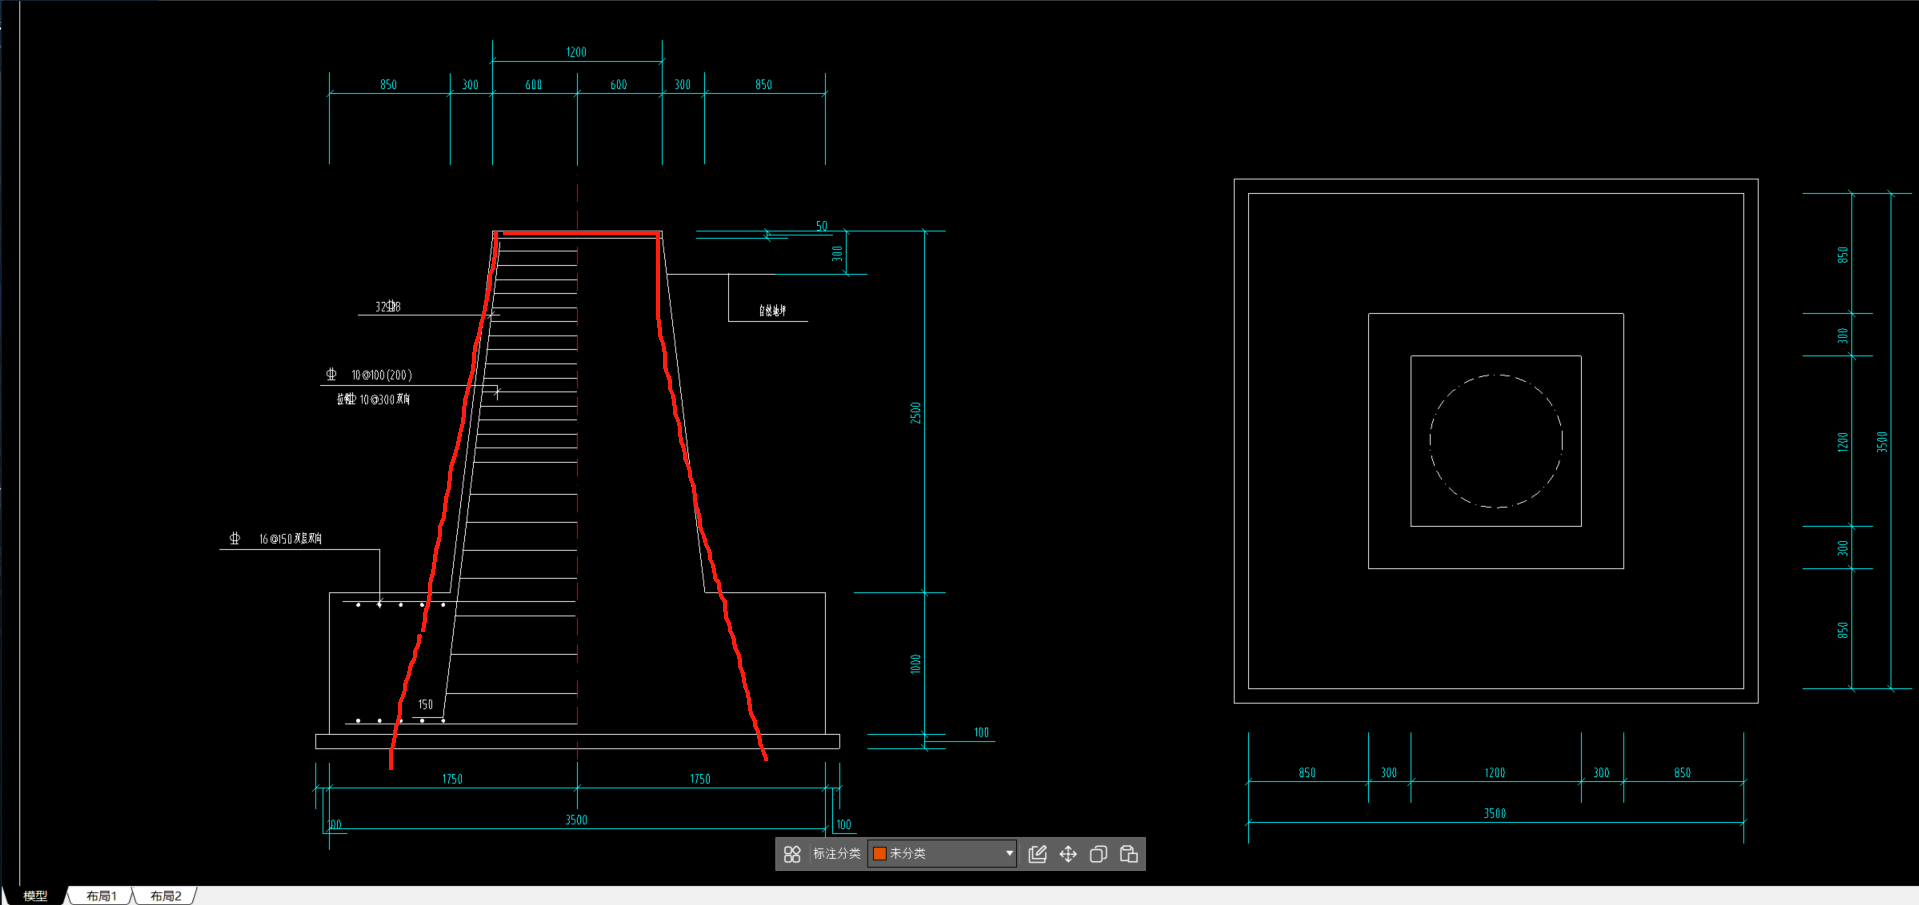Switch to the 布局2 tab
The image size is (1919, 905).
tap(166, 896)
